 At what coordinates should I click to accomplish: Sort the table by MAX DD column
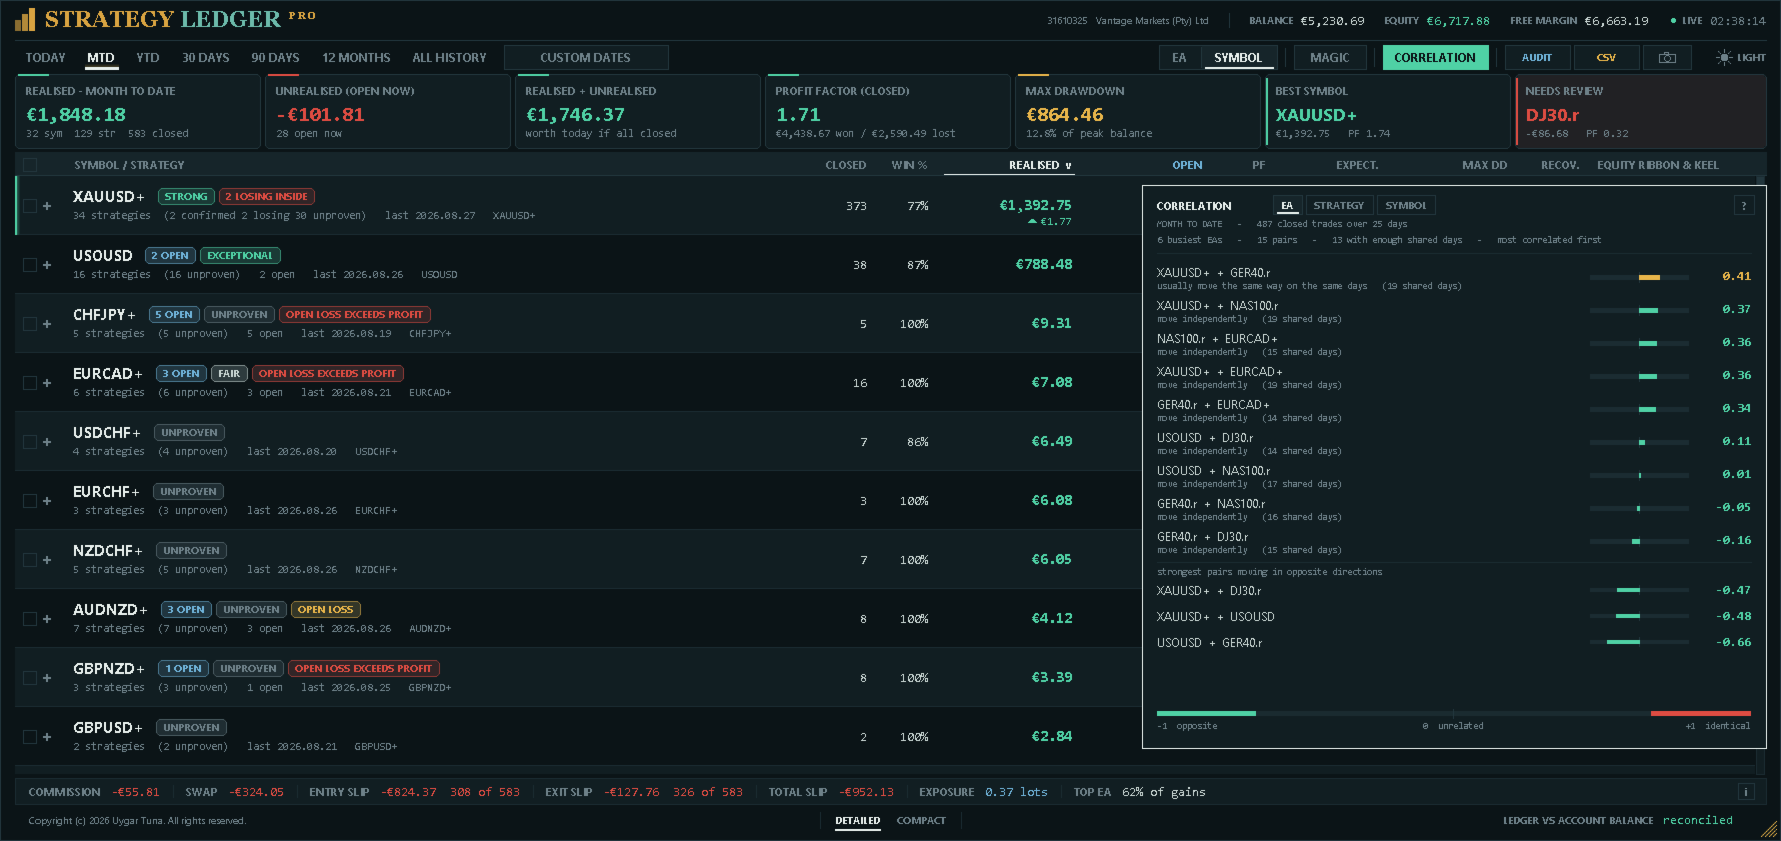pos(1484,165)
